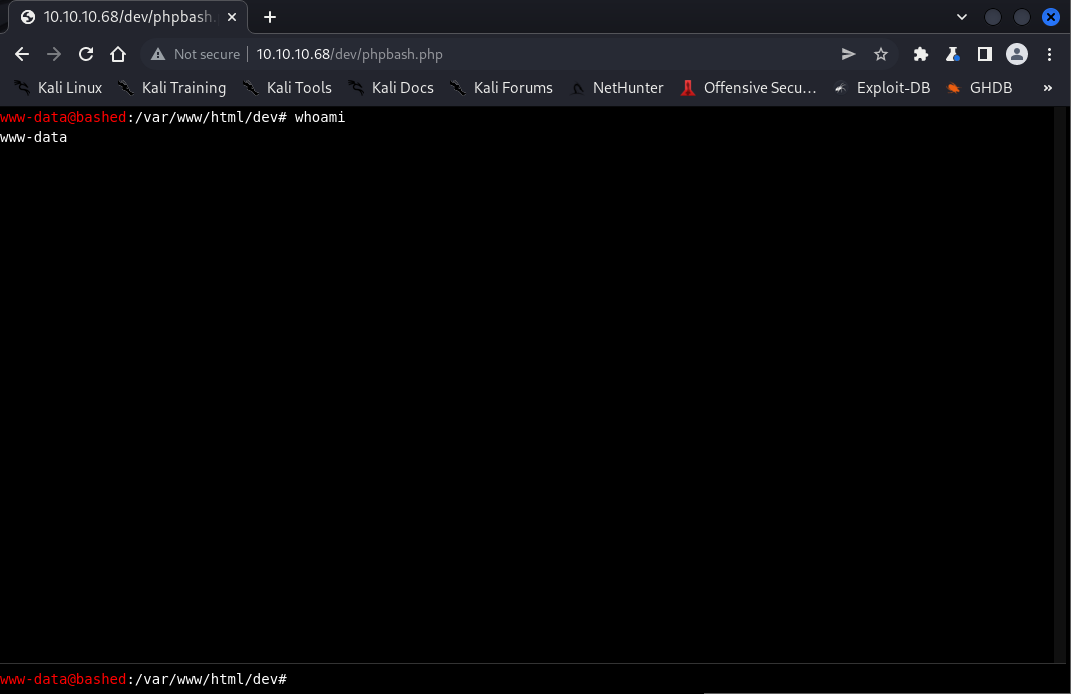Open the user profile avatar

coord(1017,54)
